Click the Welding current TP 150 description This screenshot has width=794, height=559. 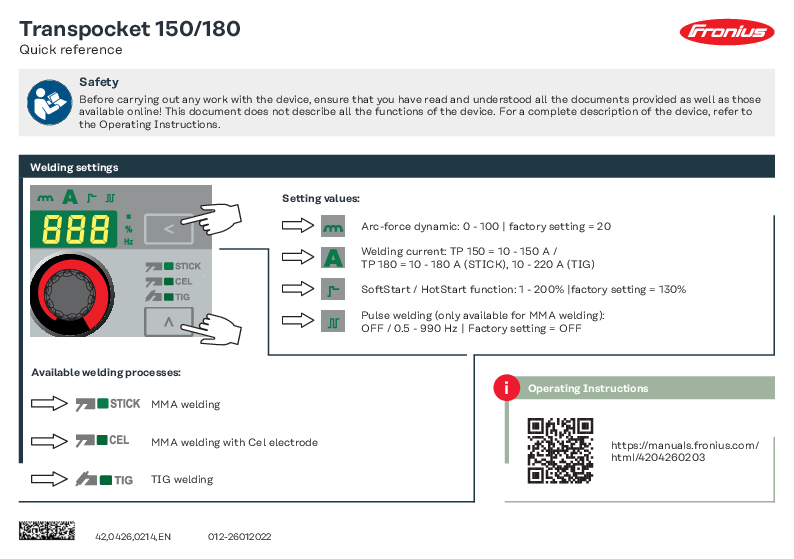pos(478,258)
